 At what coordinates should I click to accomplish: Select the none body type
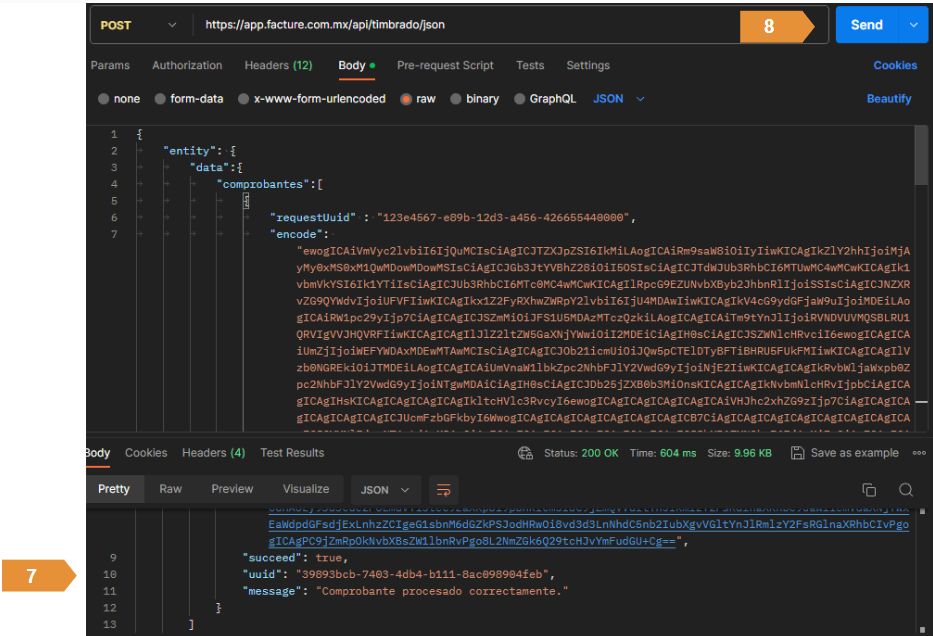coord(104,99)
